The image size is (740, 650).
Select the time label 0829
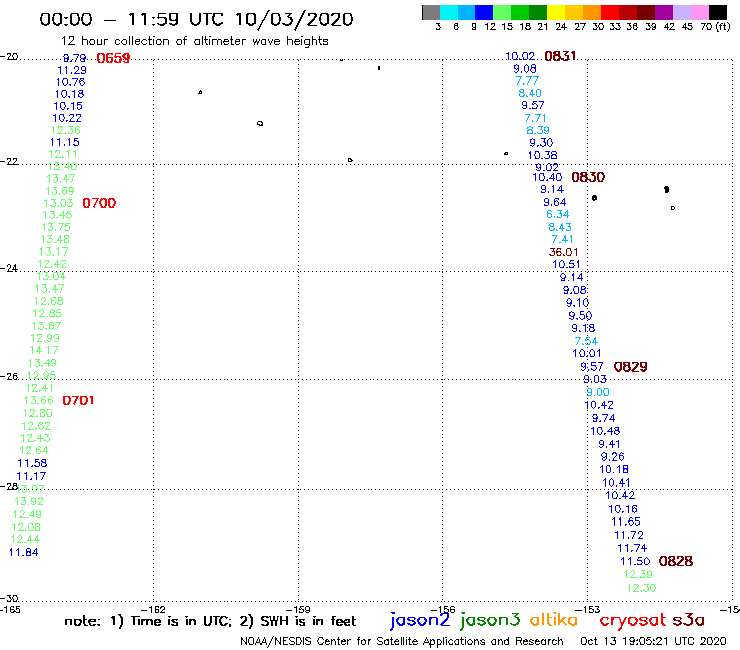(x=631, y=367)
